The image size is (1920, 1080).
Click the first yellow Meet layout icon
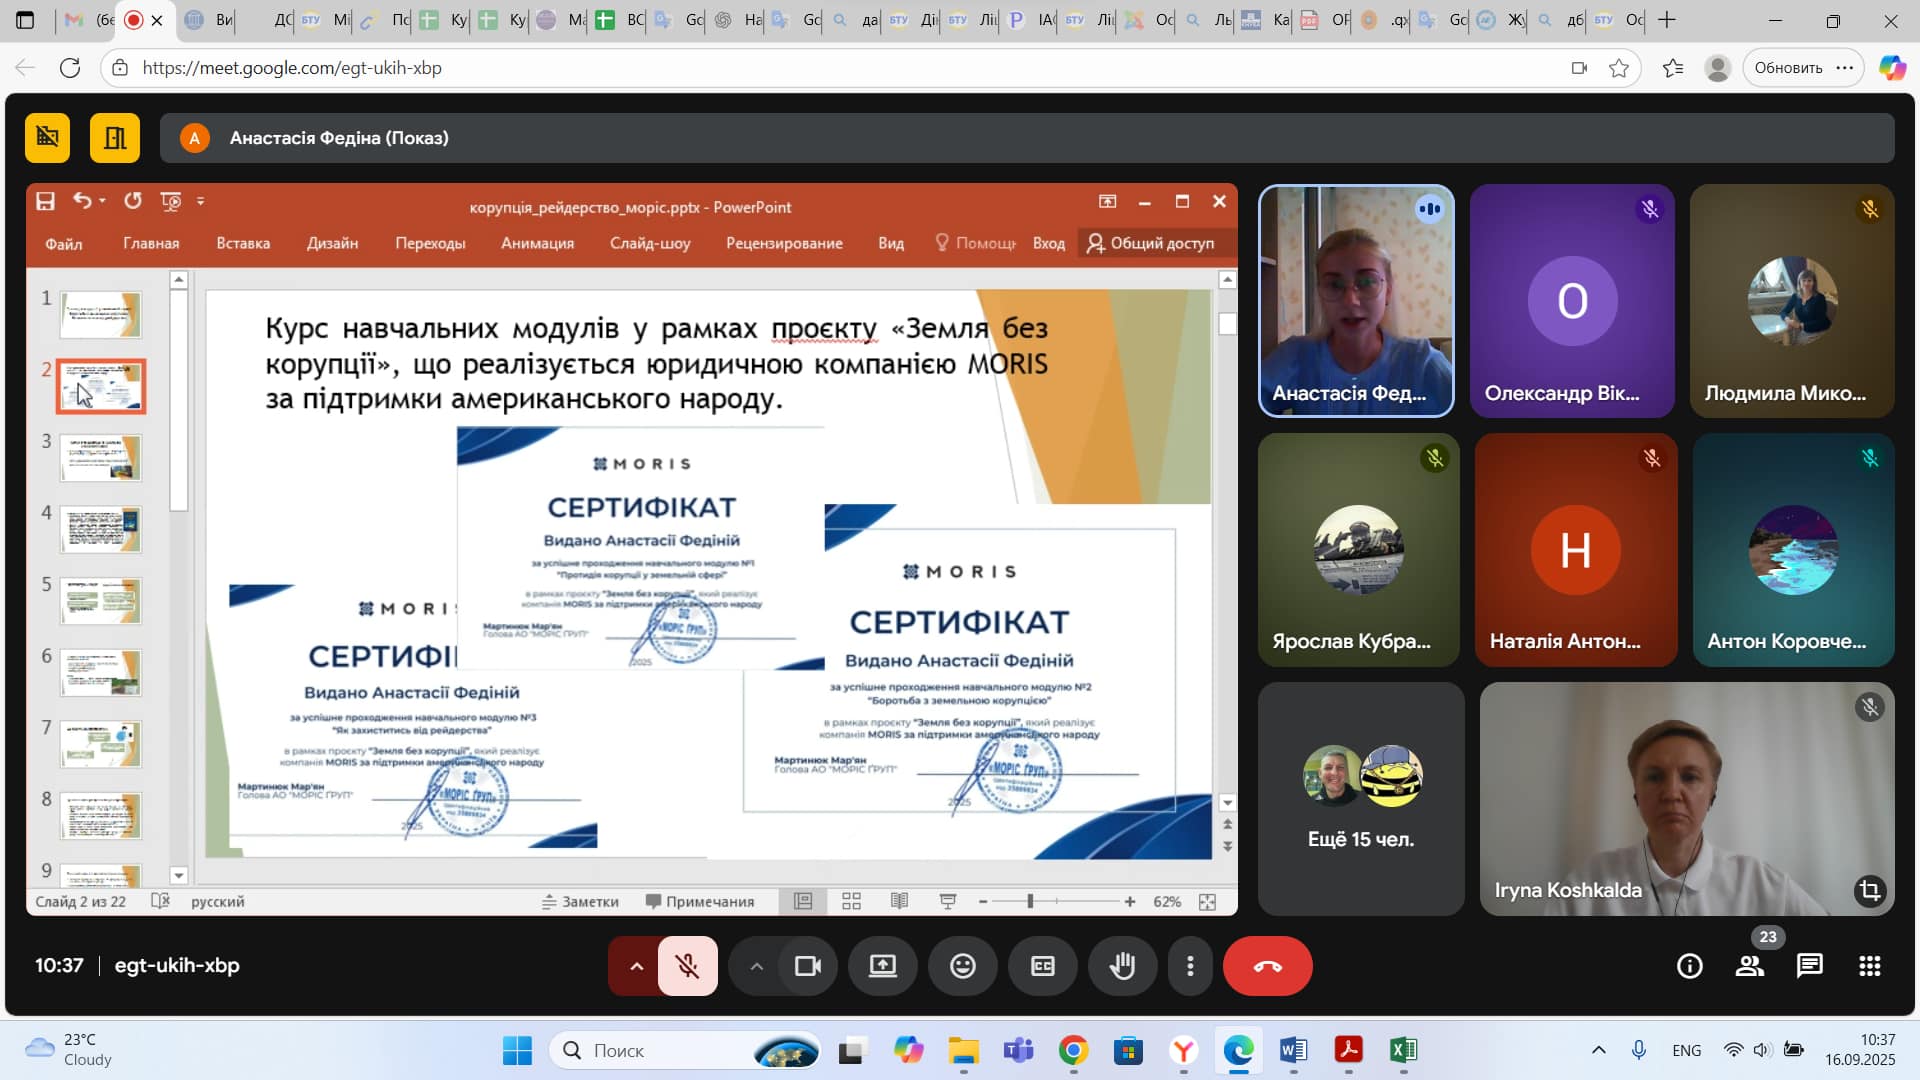tap(47, 137)
